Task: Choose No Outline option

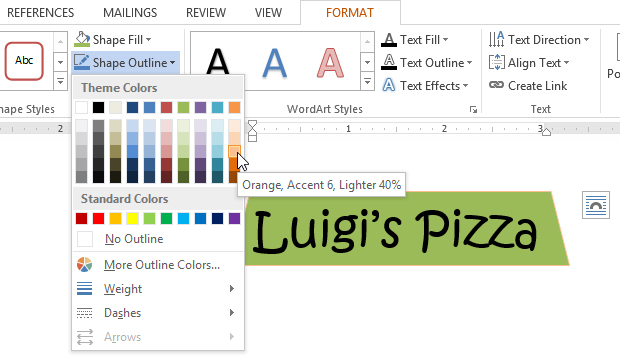Action: point(158,239)
